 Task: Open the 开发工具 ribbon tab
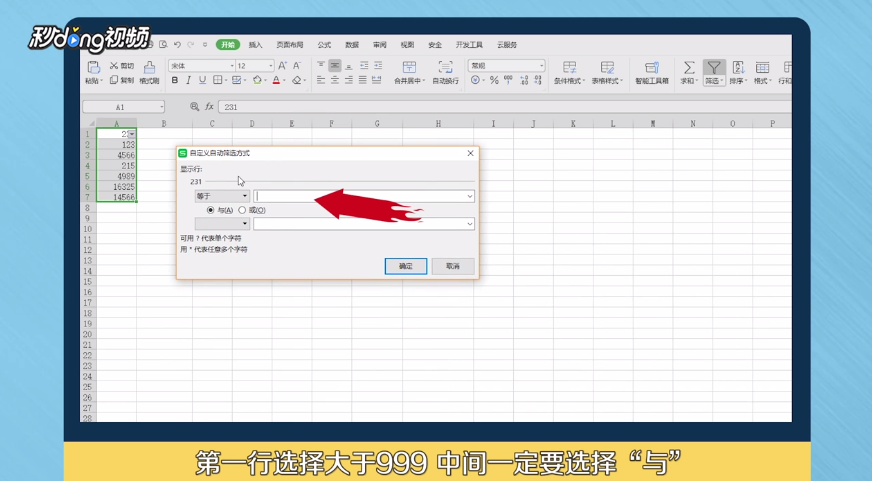[x=469, y=44]
